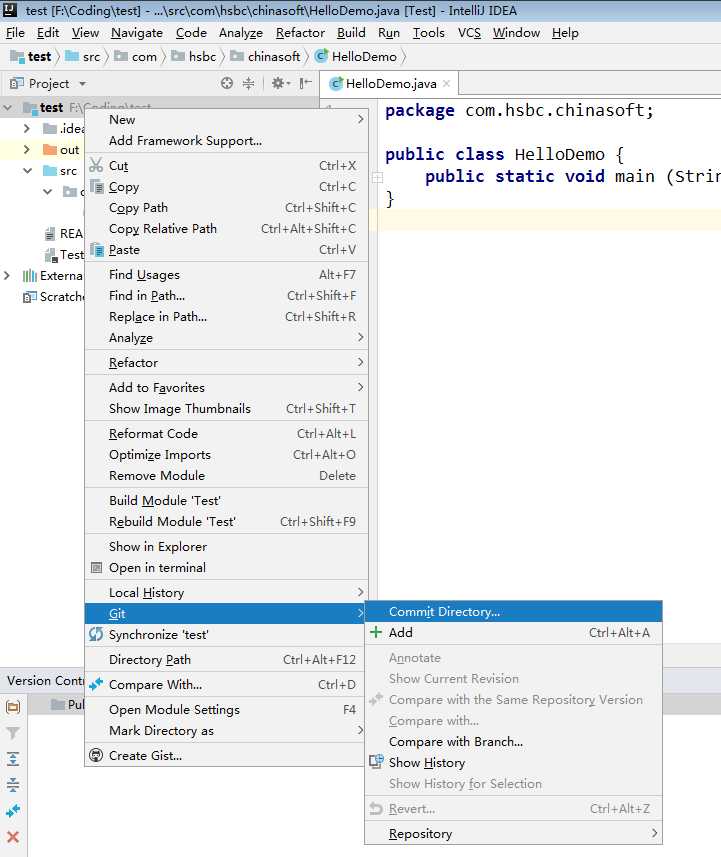Click the Open in terminal icon

(96, 567)
